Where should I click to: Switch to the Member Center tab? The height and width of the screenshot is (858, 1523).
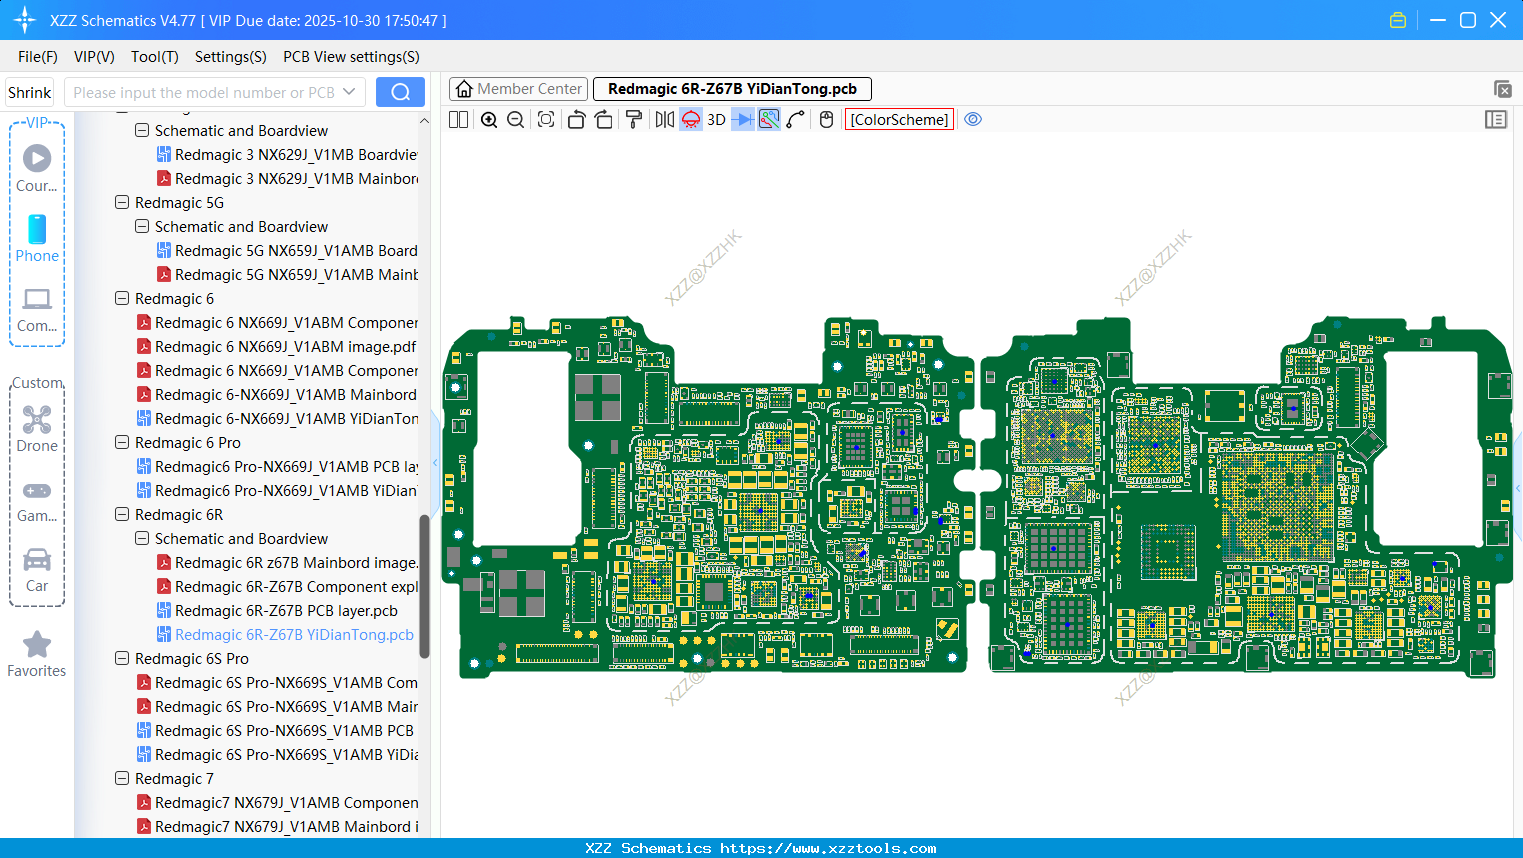coord(517,88)
